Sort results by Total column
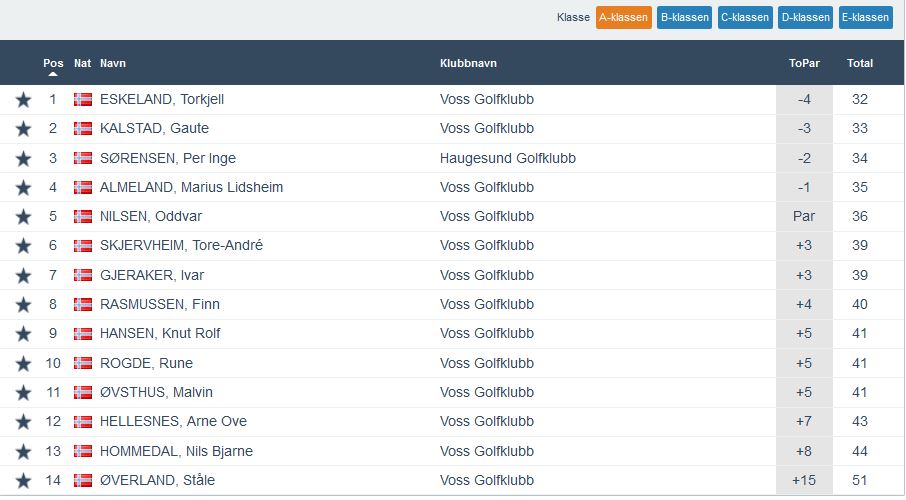Screen dimensions: 906x500 [859, 63]
